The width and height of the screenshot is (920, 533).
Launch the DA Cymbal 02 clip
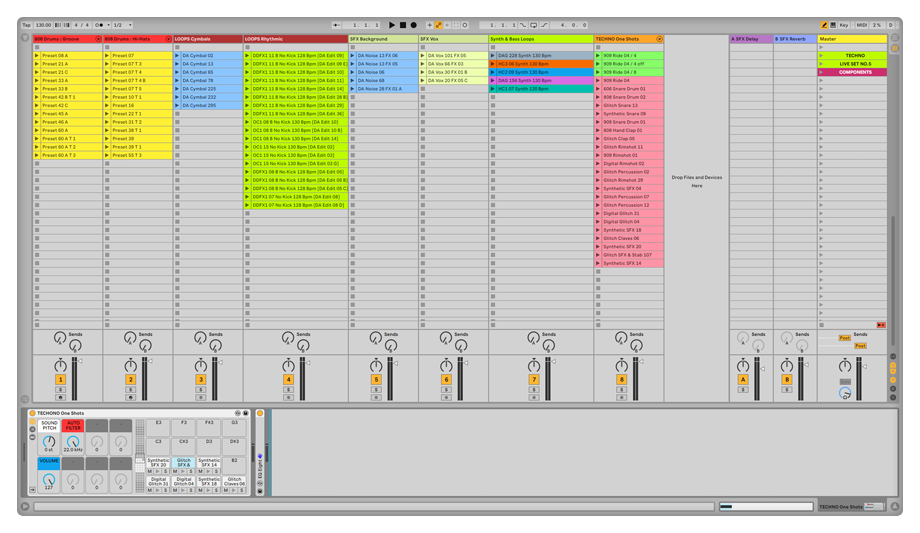177,56
